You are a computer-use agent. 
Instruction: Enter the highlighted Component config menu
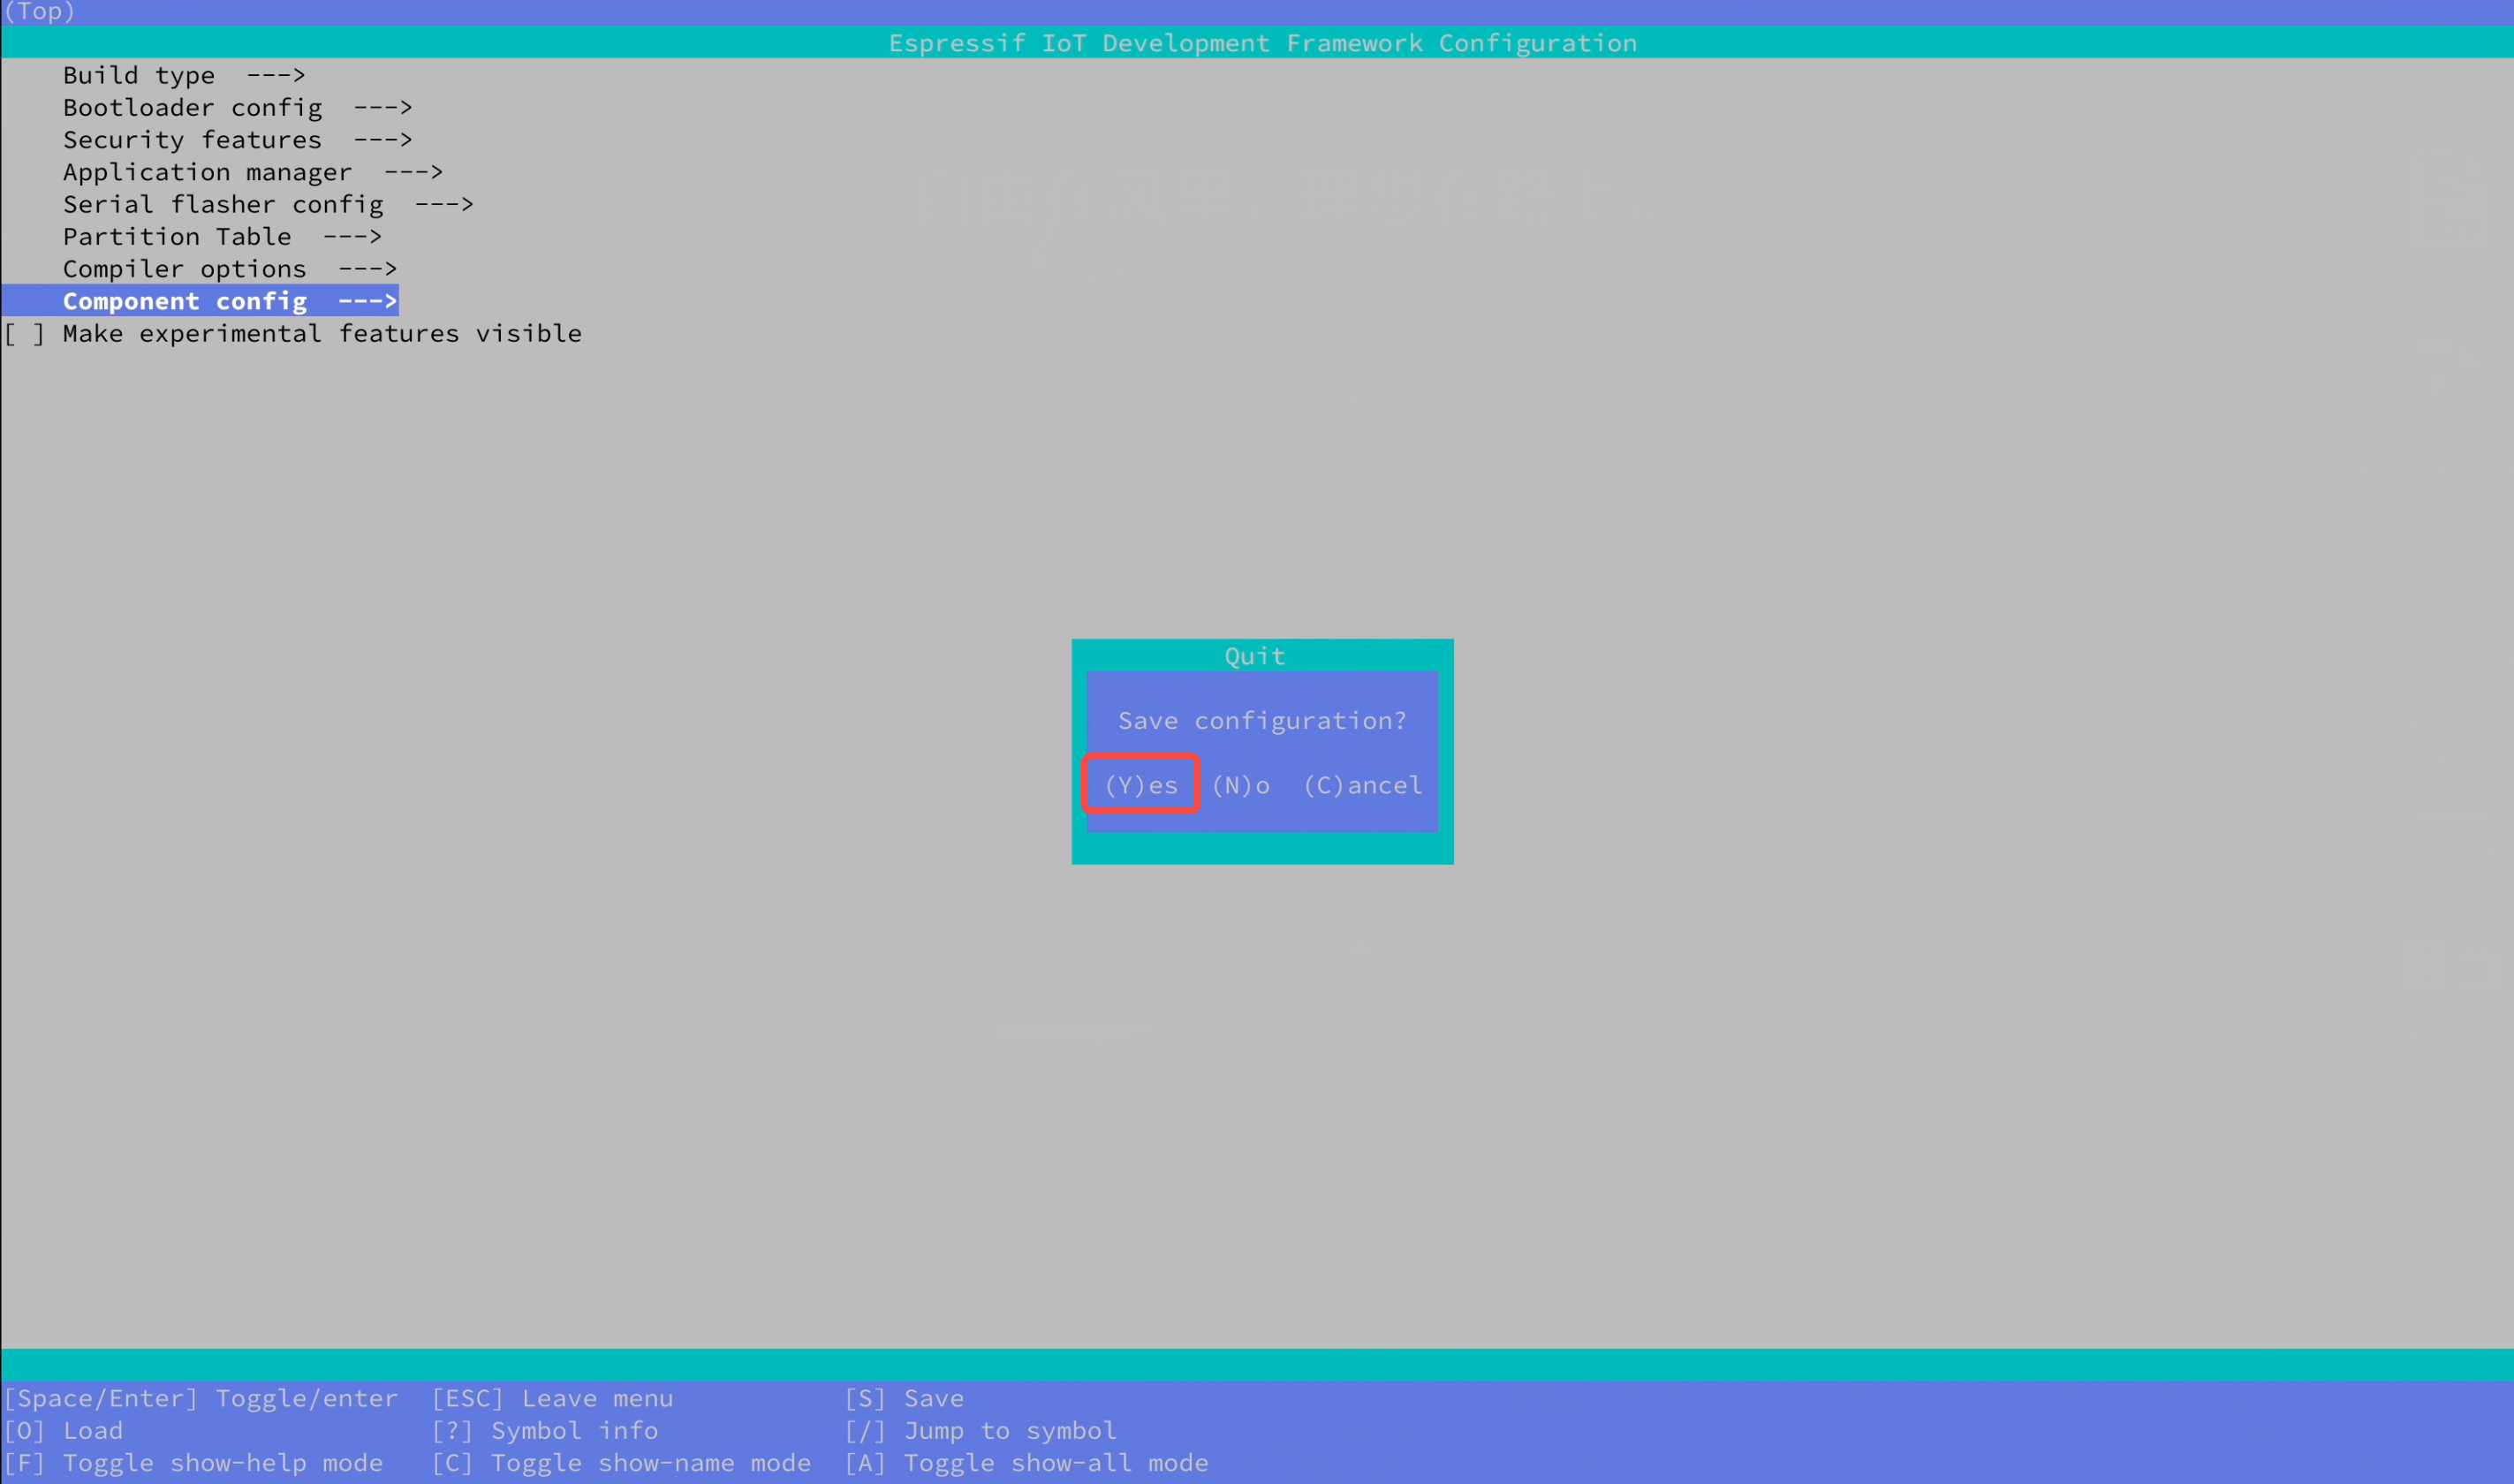coord(200,300)
